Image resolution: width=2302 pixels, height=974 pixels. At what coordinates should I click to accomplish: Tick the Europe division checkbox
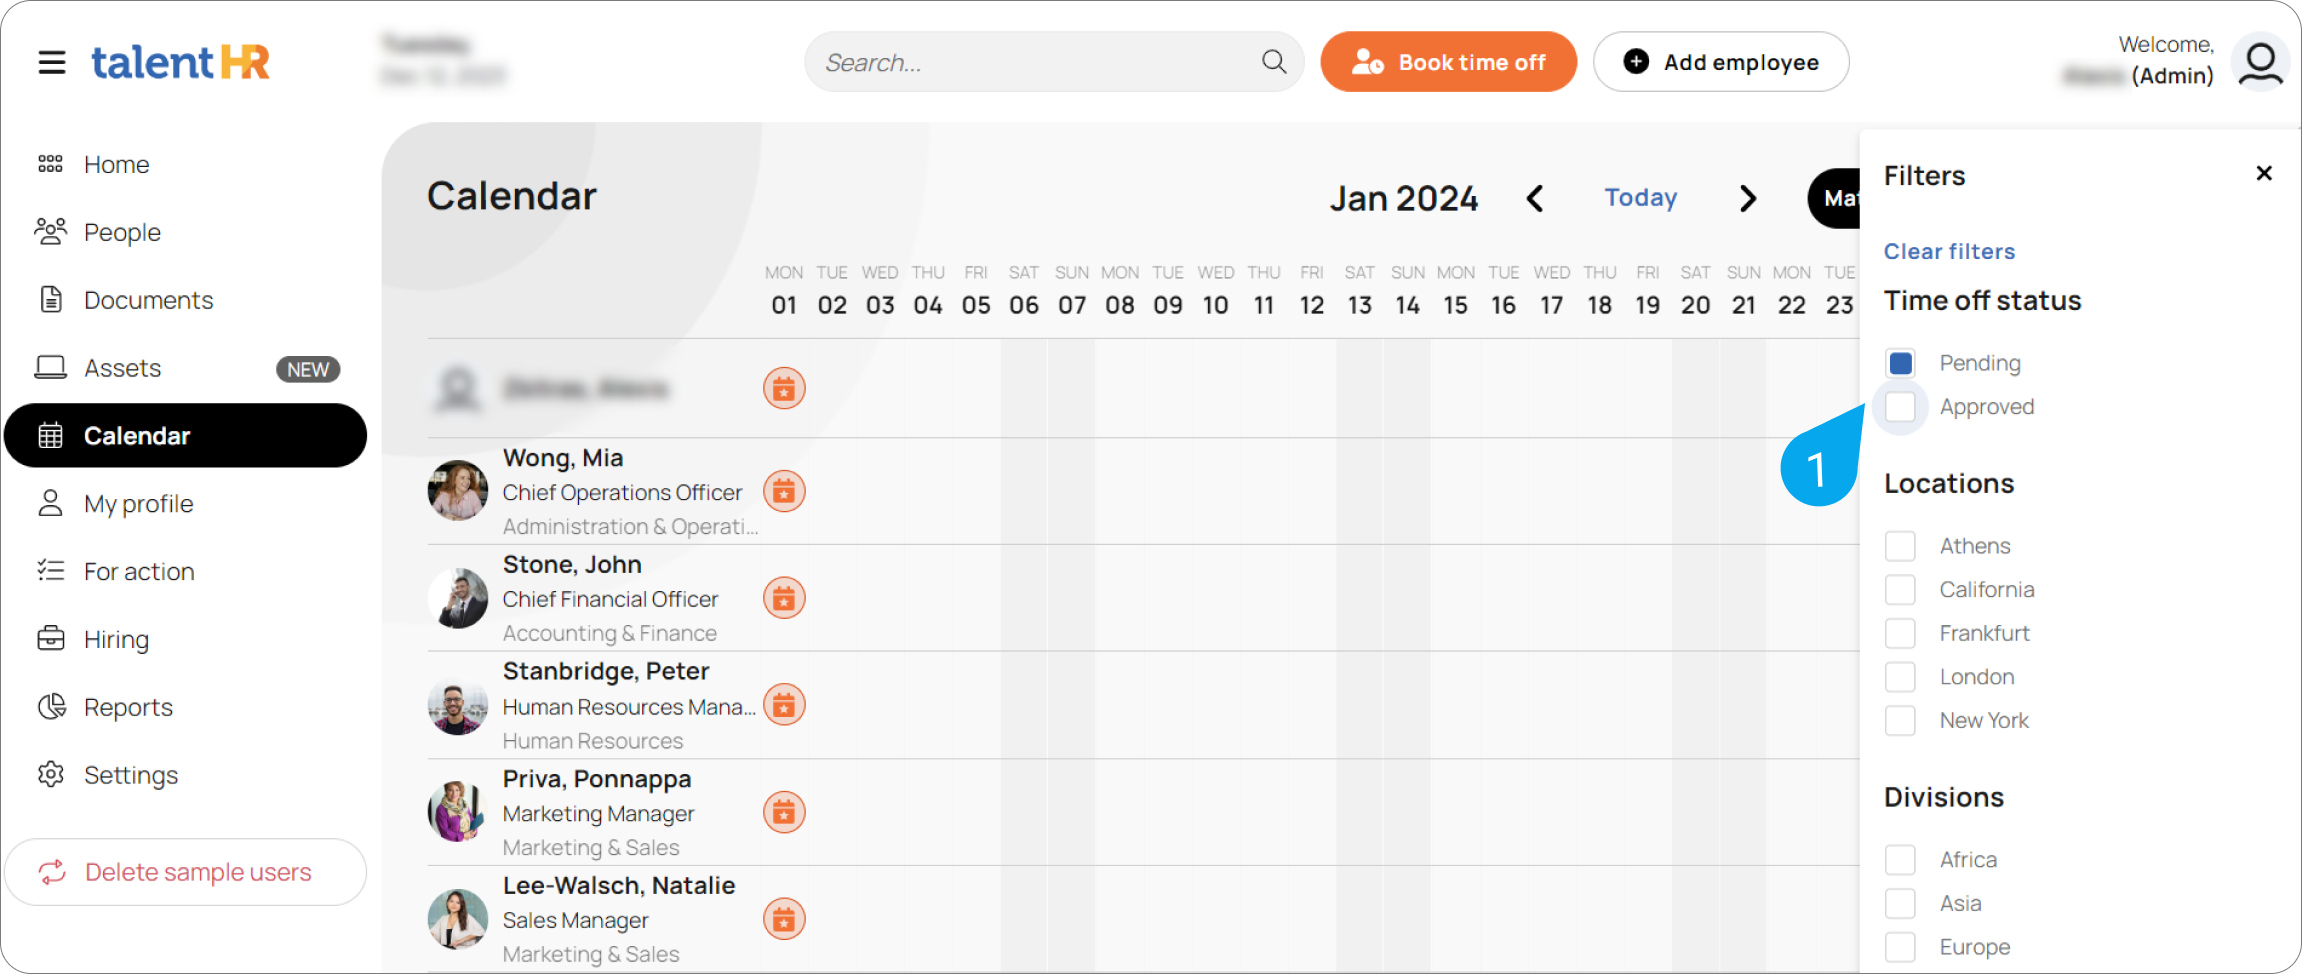click(x=1900, y=947)
